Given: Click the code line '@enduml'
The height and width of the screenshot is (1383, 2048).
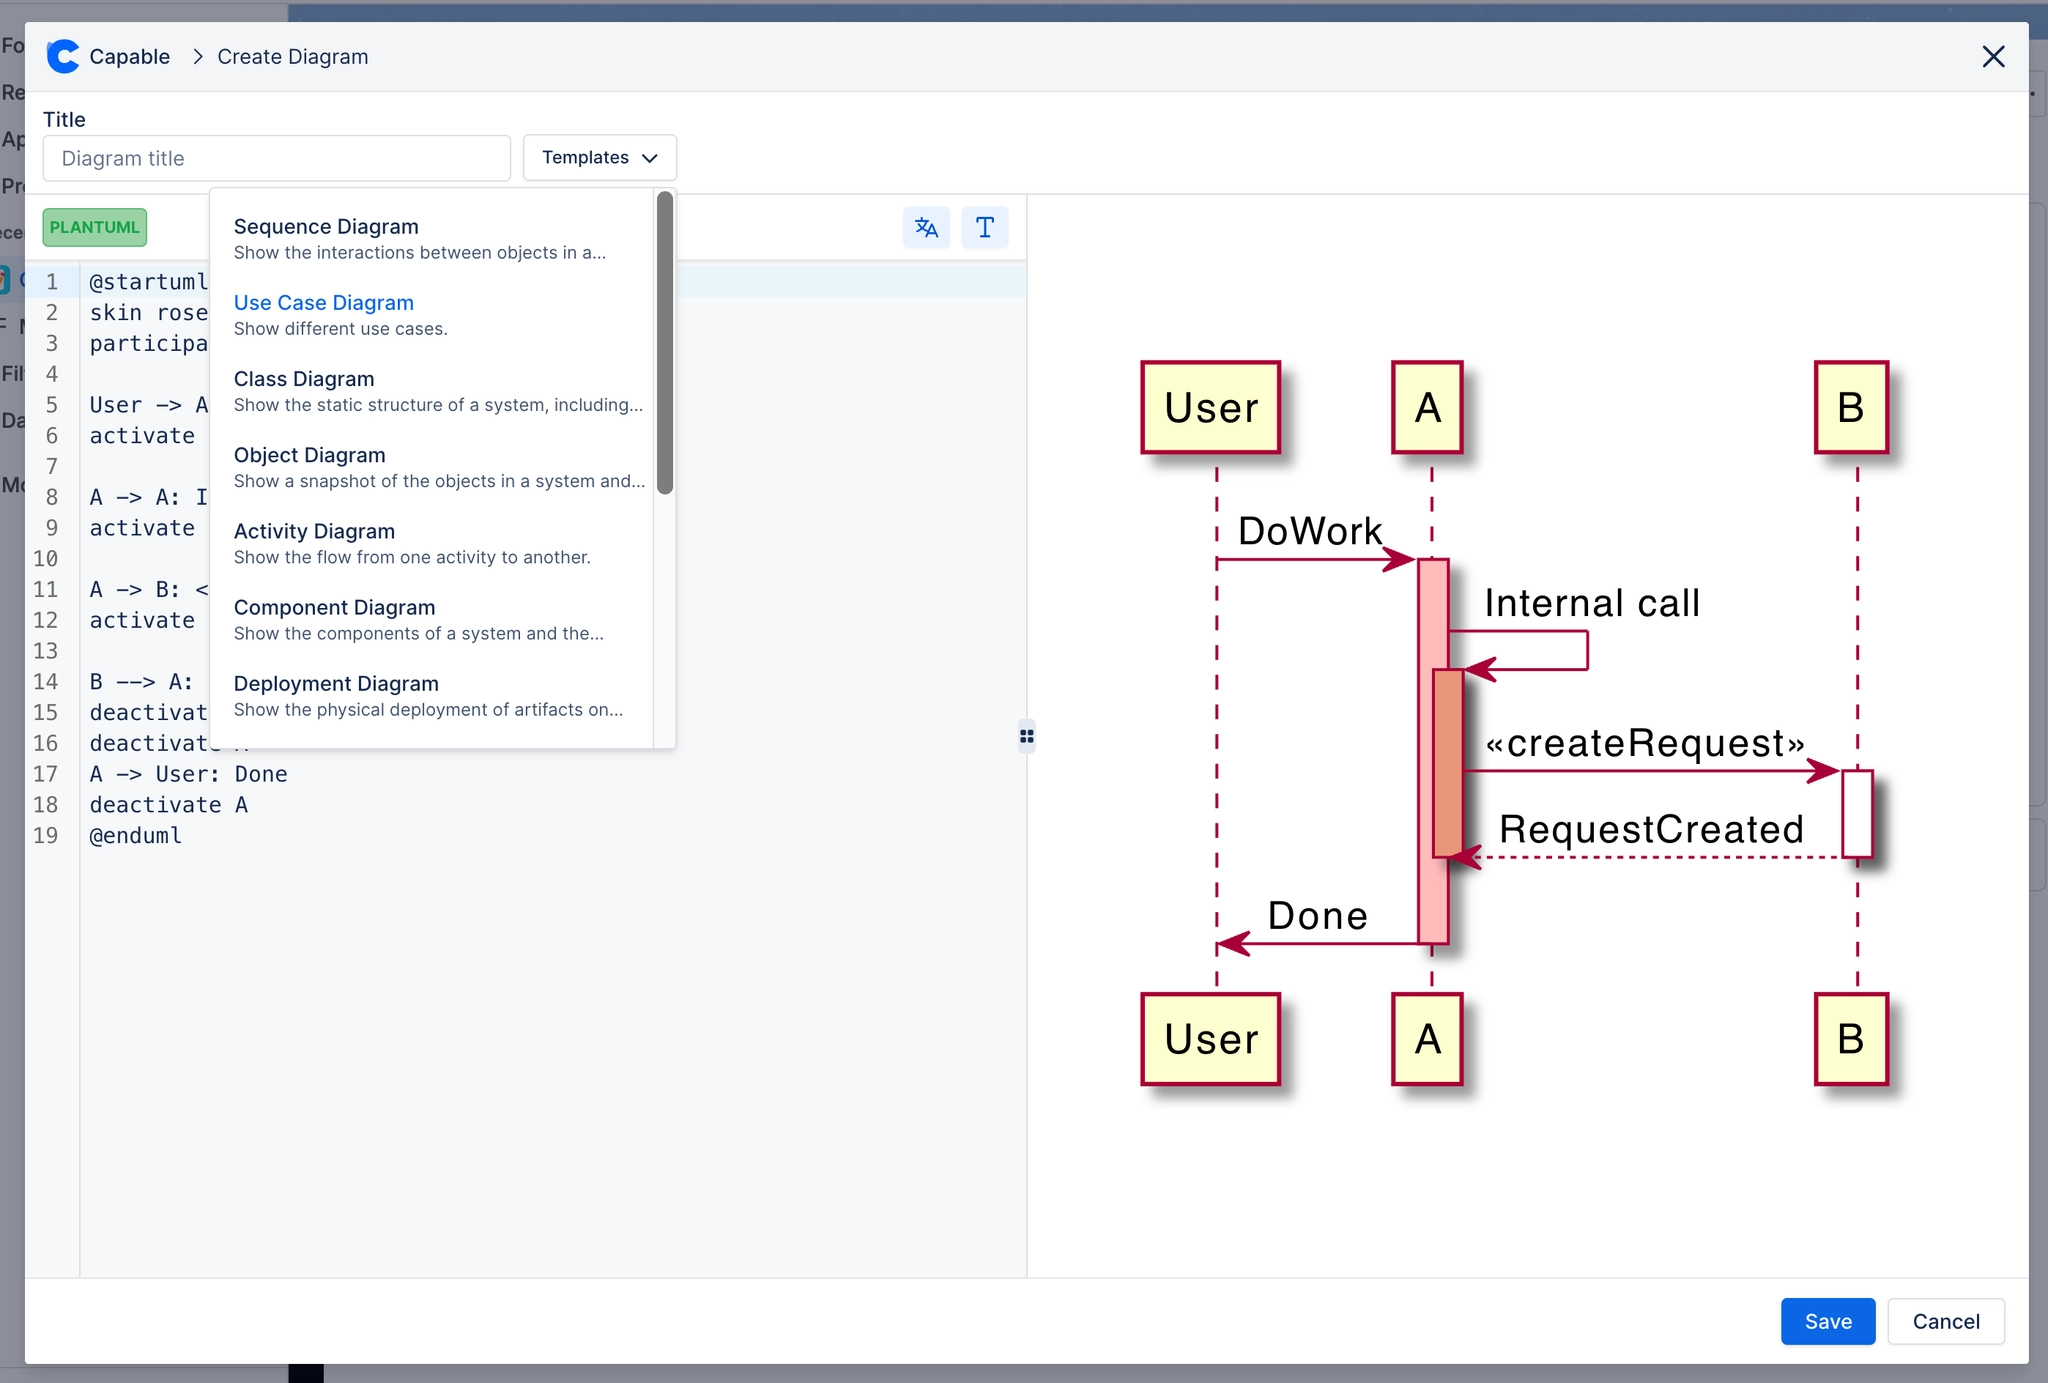Looking at the screenshot, I should 136,836.
